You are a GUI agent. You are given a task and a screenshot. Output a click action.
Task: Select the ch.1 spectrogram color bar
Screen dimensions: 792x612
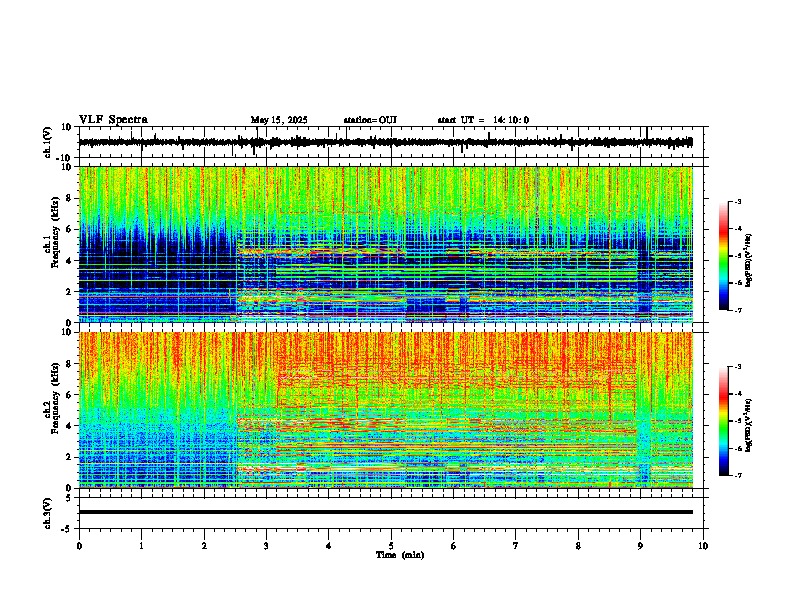pyautogui.click(x=723, y=256)
